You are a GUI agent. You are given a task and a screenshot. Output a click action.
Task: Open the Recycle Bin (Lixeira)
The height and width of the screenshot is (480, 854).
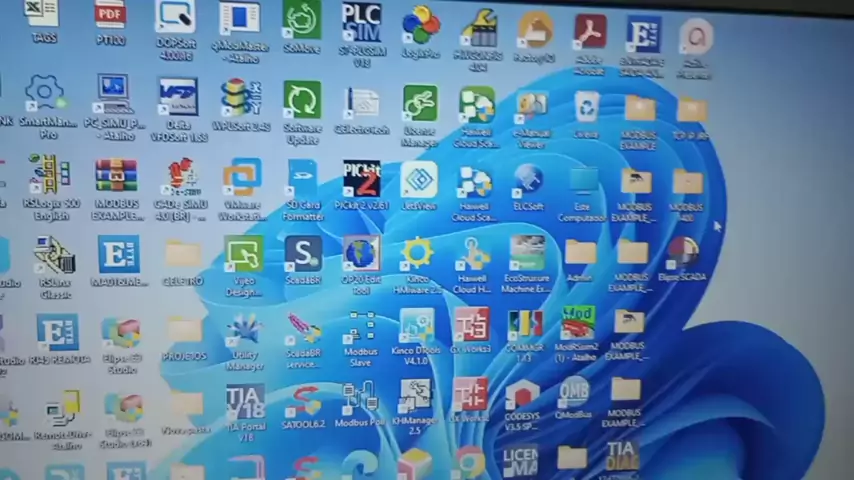pos(586,106)
